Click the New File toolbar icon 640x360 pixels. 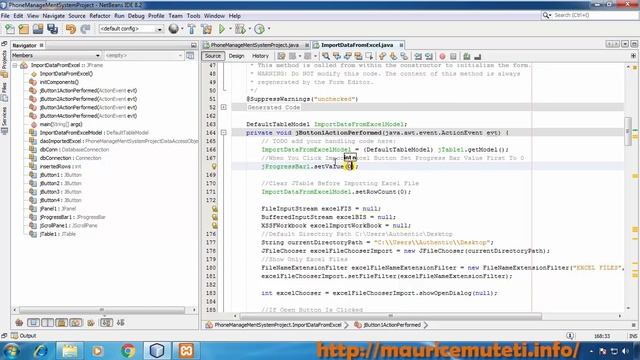(x=10, y=29)
